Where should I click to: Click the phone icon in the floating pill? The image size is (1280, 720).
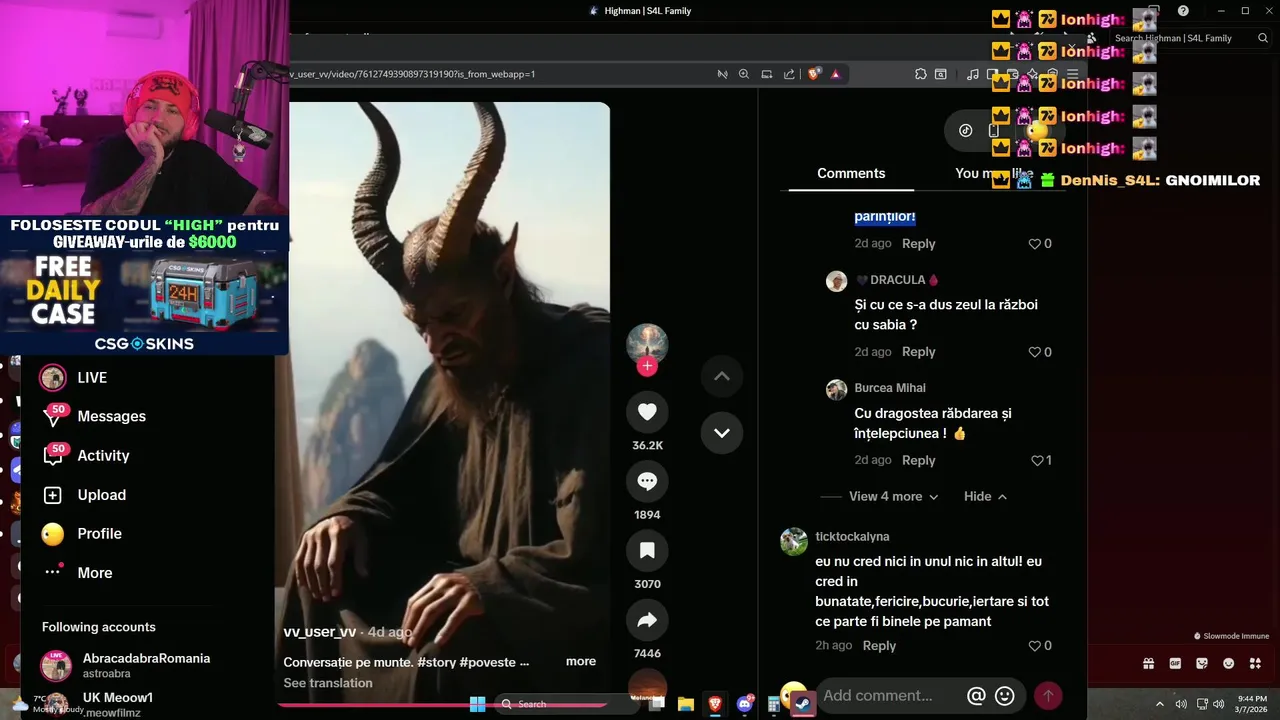click(x=993, y=130)
